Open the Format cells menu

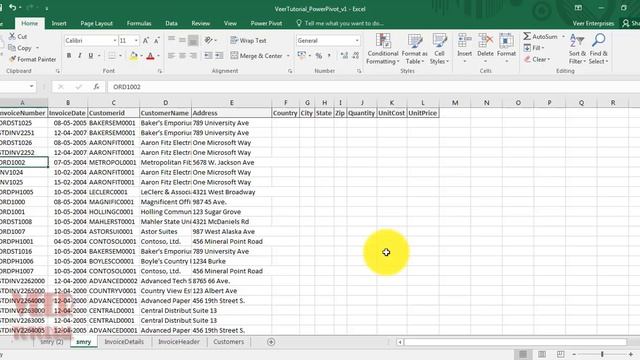507,49
